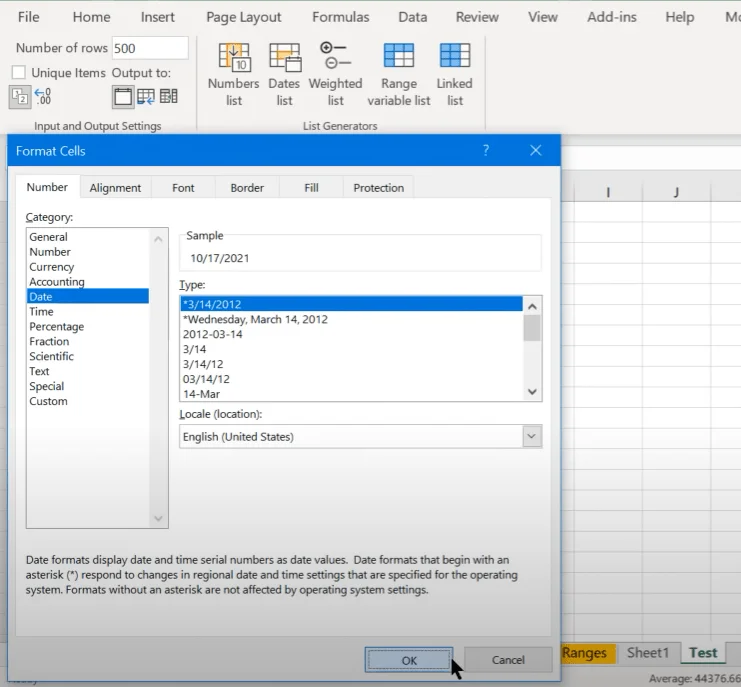
Task: Select the Percentage category
Action: pos(88,326)
